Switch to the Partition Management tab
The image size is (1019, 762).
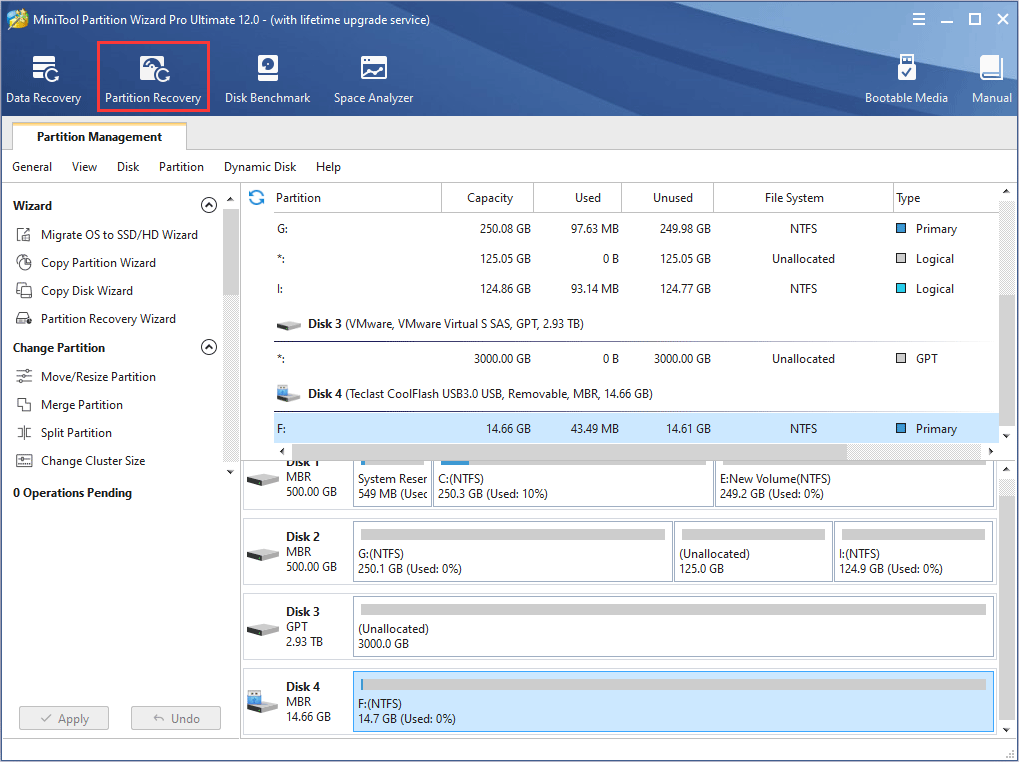(99, 136)
